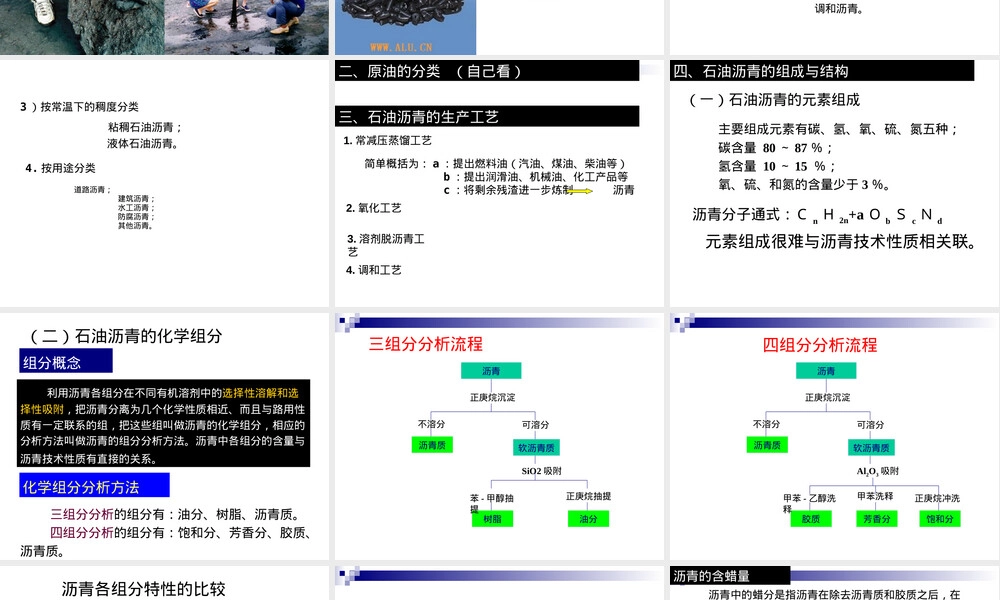Click the blue '化学组分分析方法' label box
The height and width of the screenshot is (600, 1000).
[x=94, y=485]
